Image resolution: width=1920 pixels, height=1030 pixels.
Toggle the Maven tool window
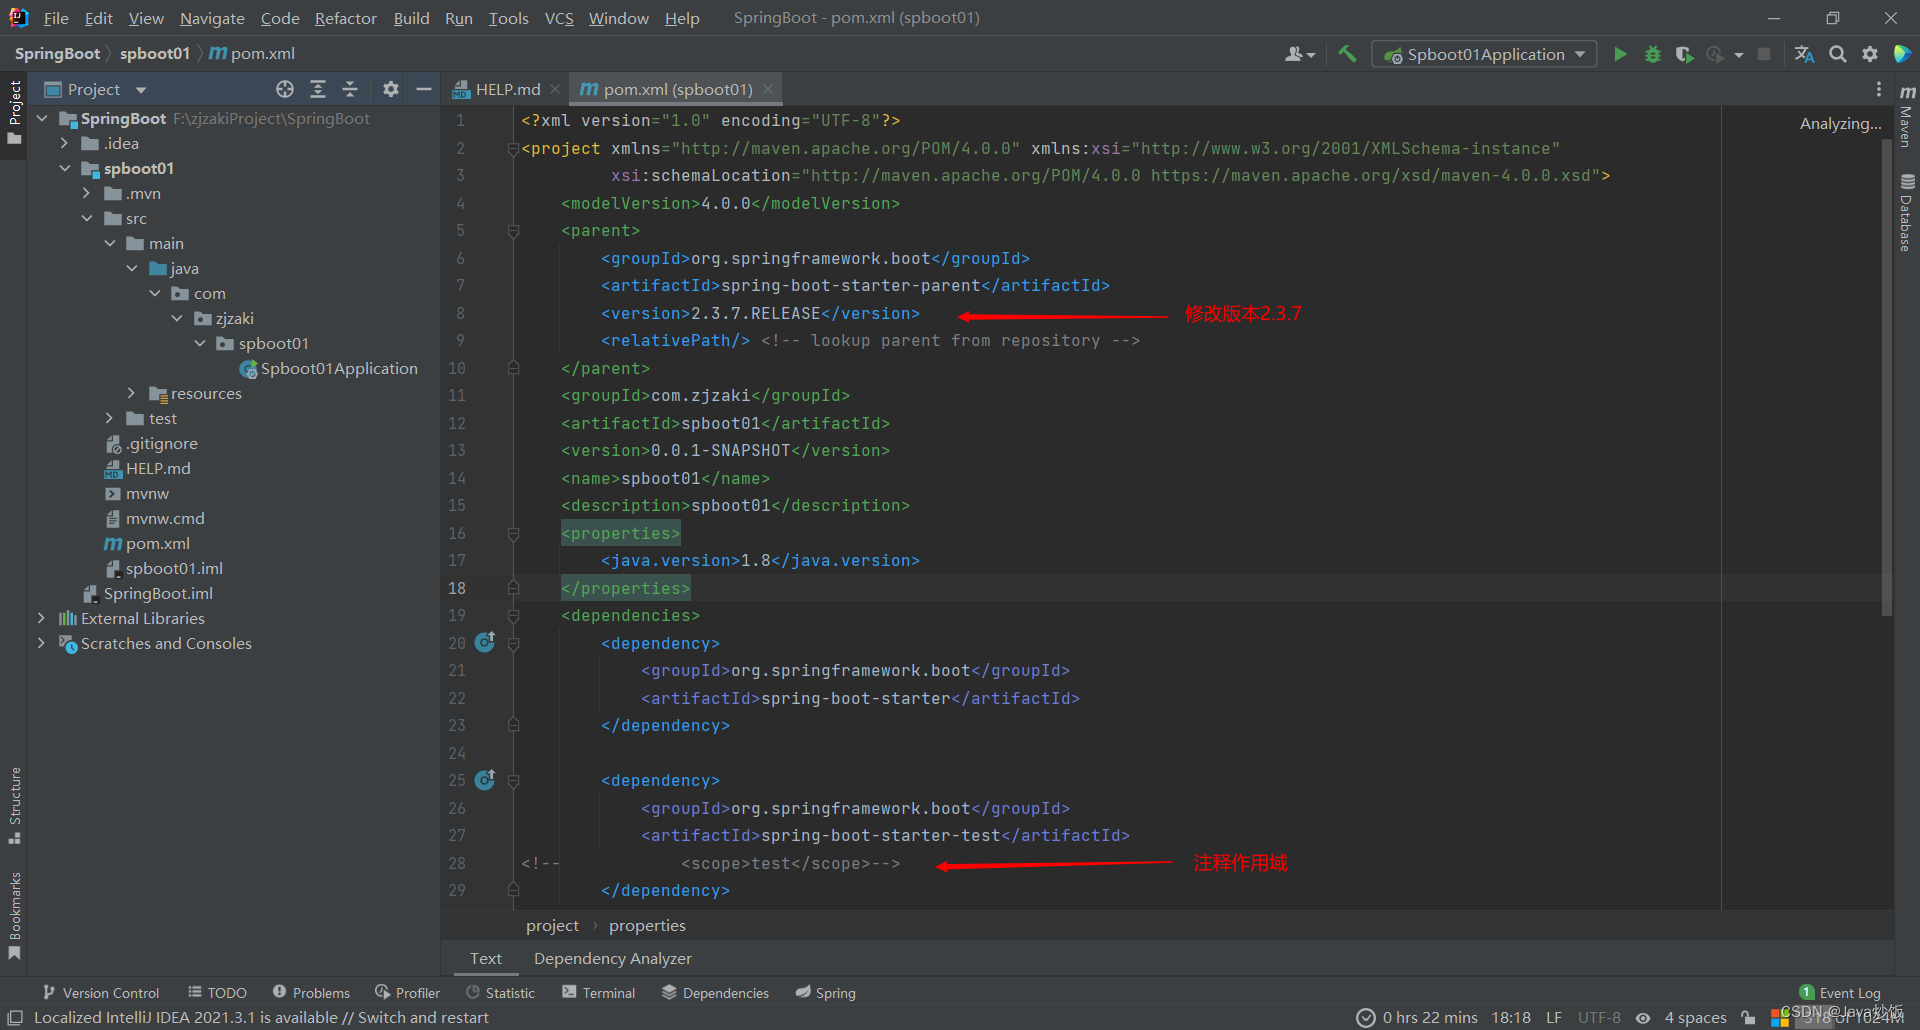coord(1907,115)
